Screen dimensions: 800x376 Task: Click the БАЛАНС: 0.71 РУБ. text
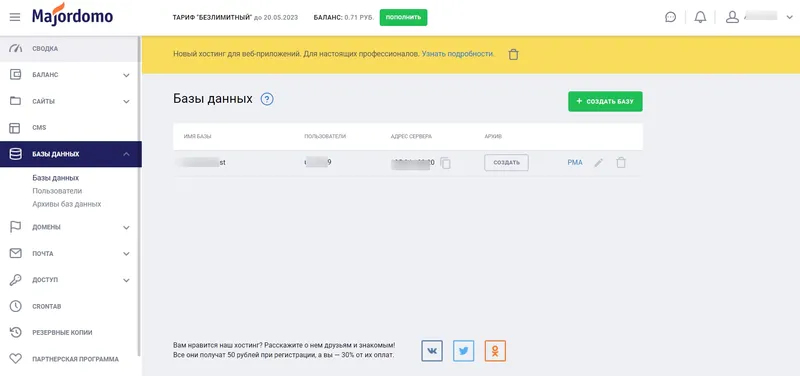[x=344, y=17]
